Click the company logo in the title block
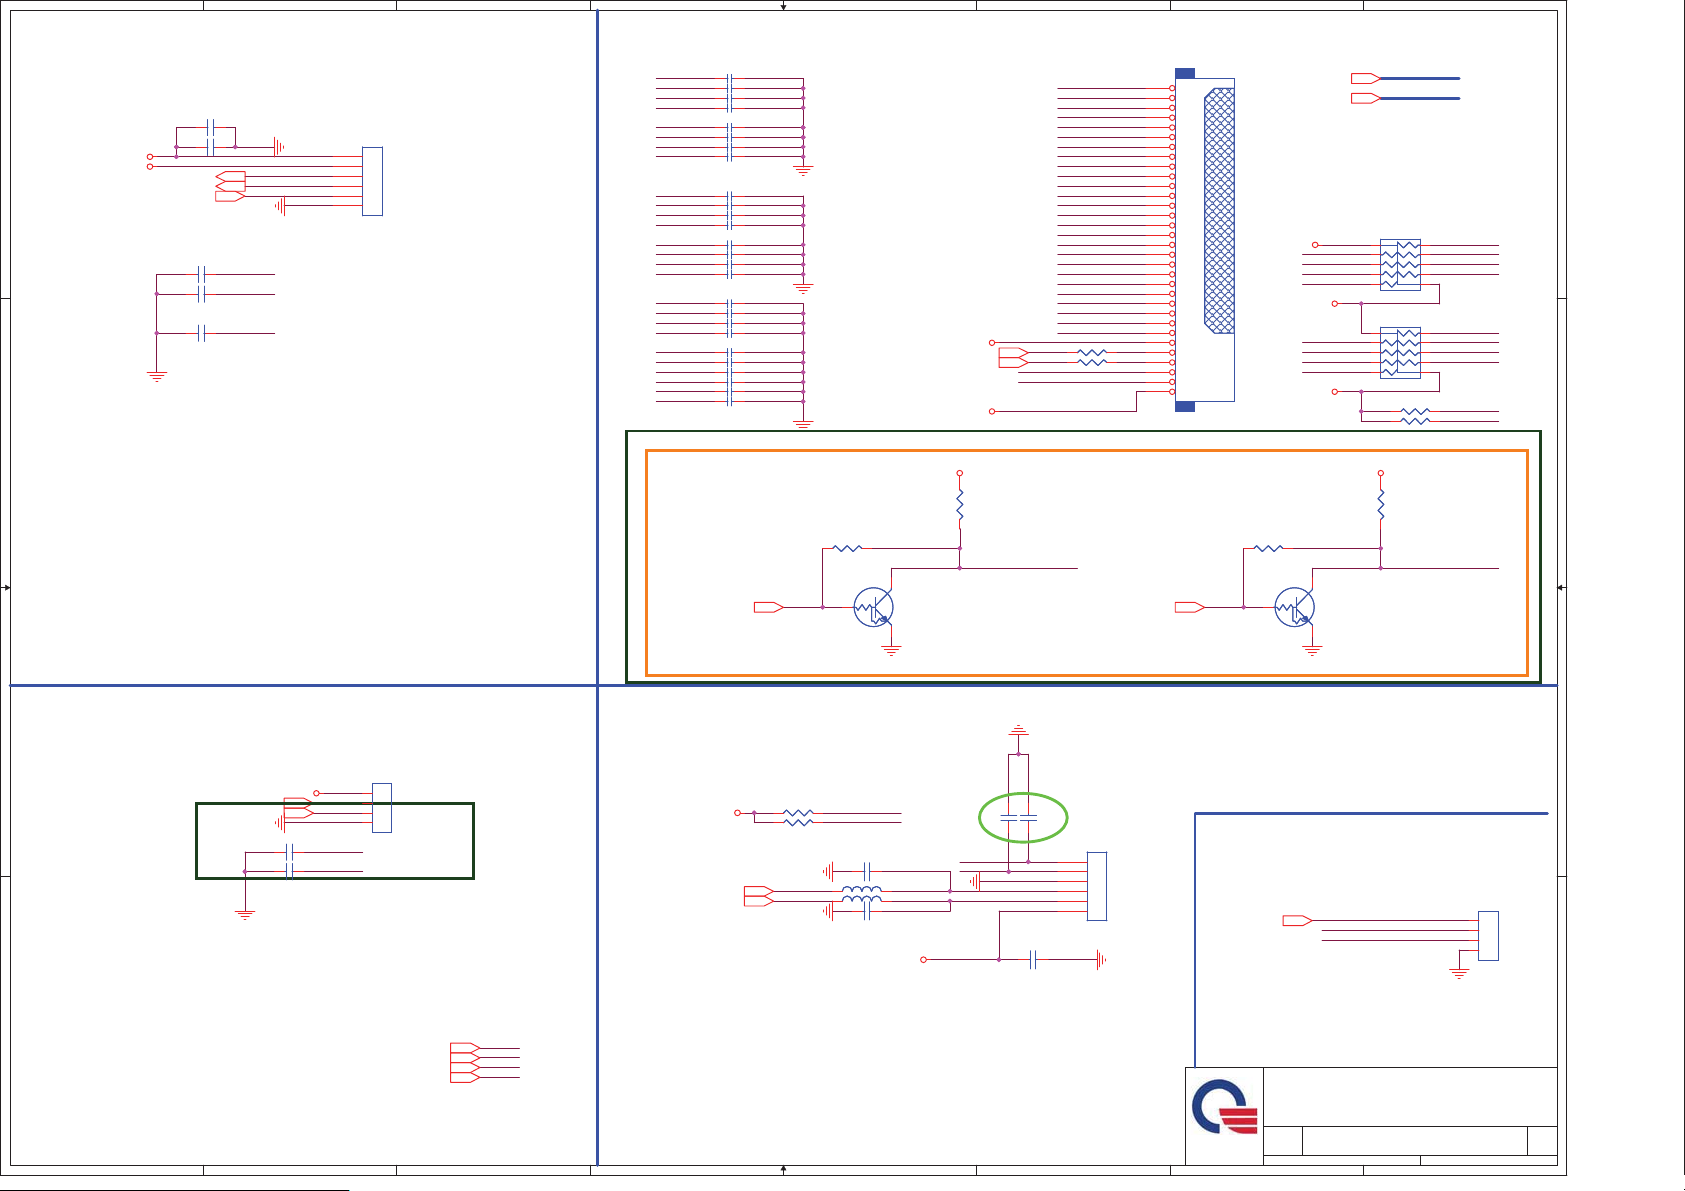This screenshot has width=1685, height=1191. tap(1224, 1107)
